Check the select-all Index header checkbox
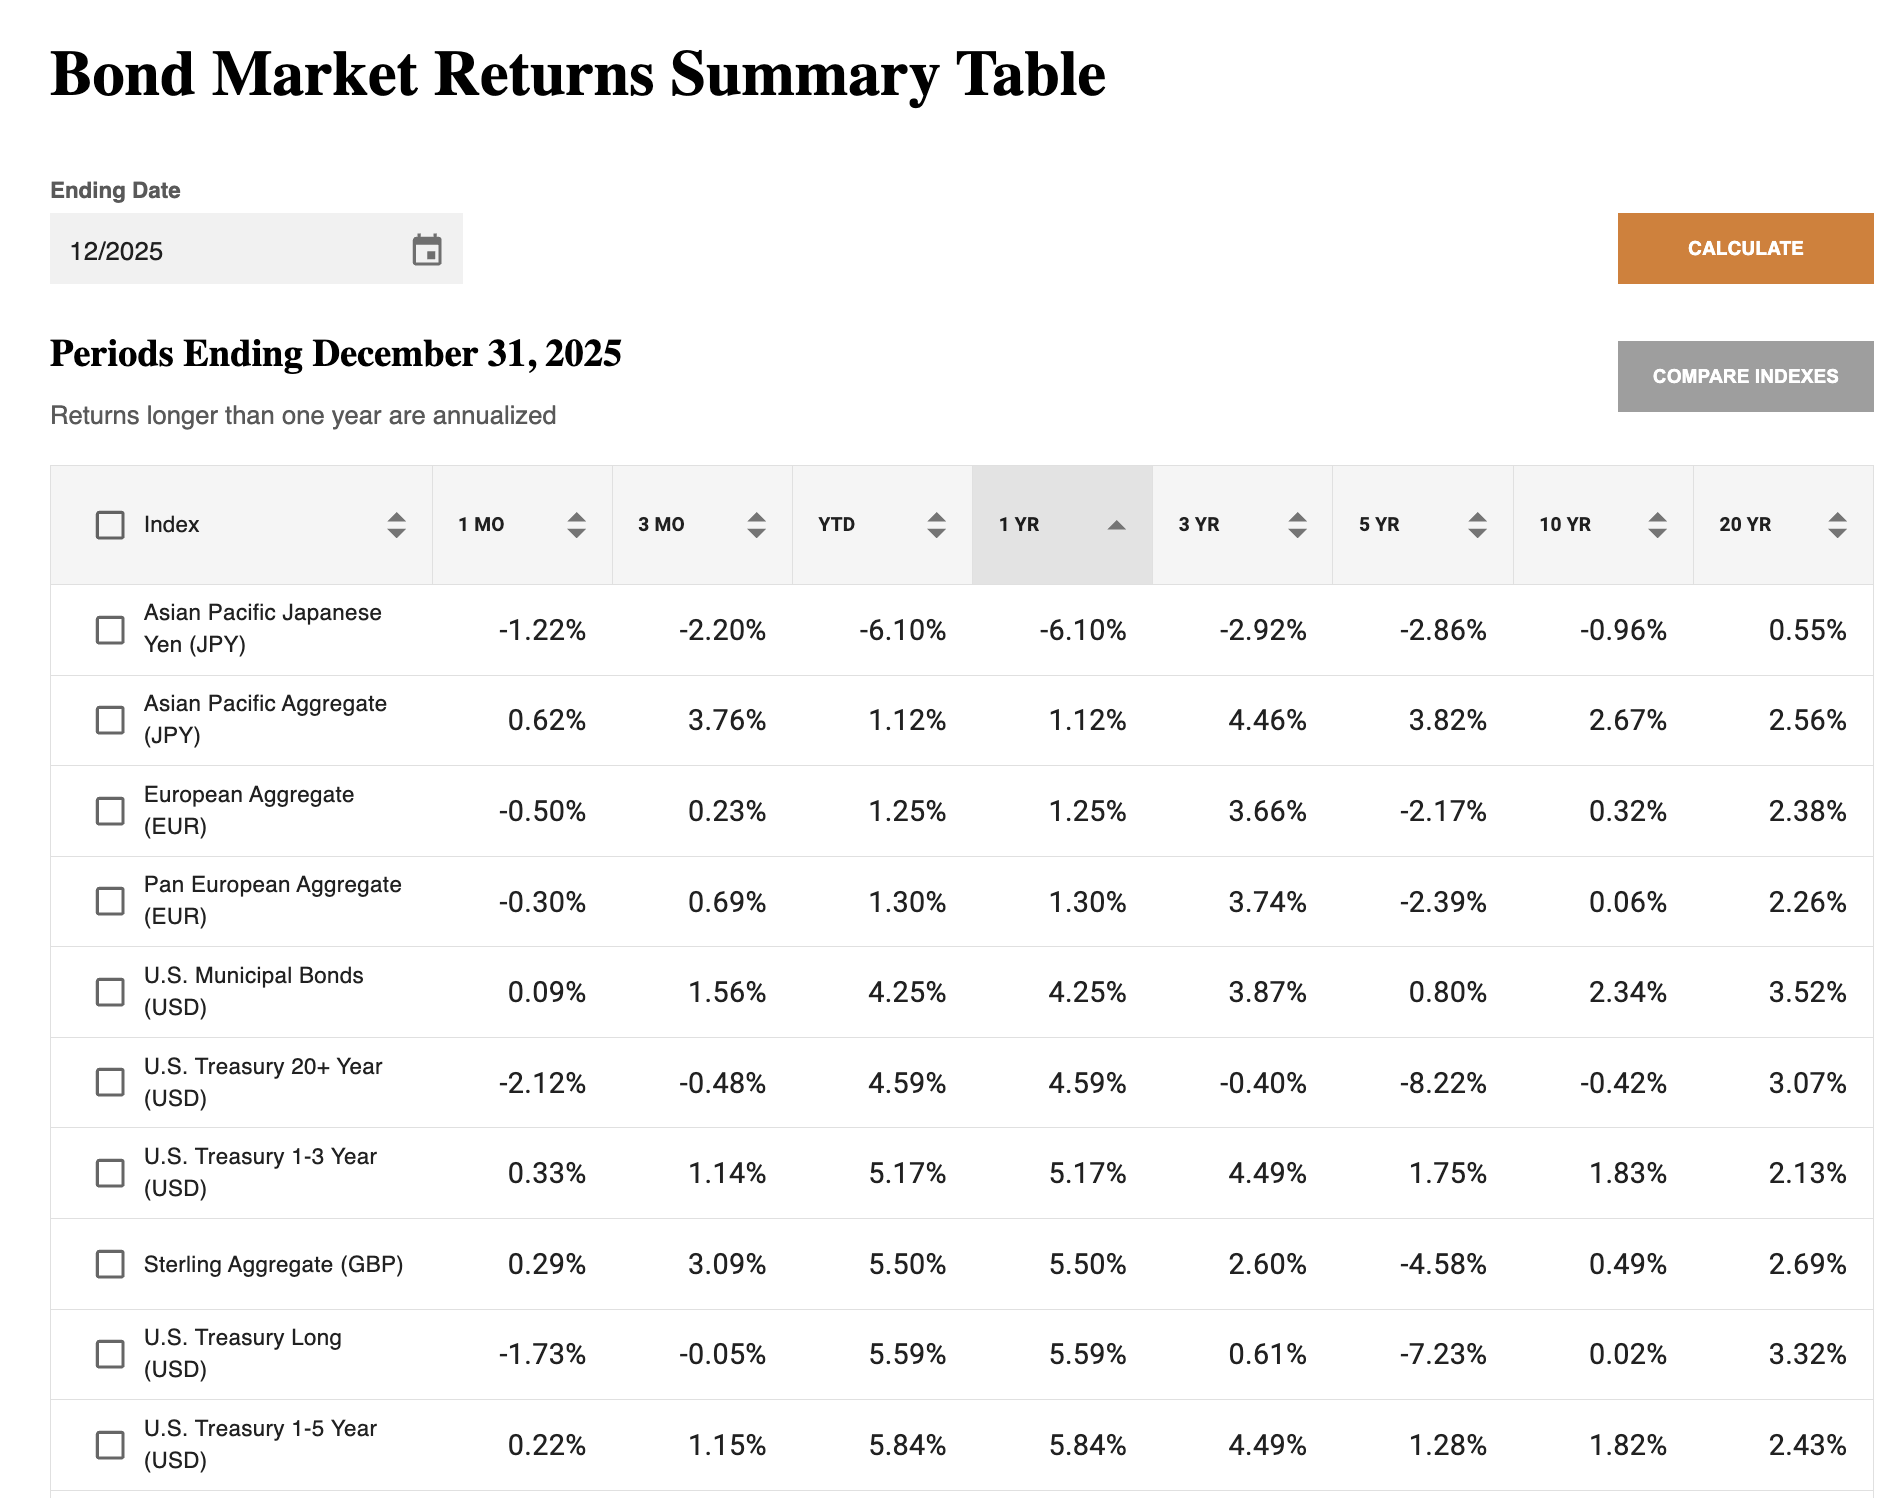The height and width of the screenshot is (1498, 1902). point(110,525)
